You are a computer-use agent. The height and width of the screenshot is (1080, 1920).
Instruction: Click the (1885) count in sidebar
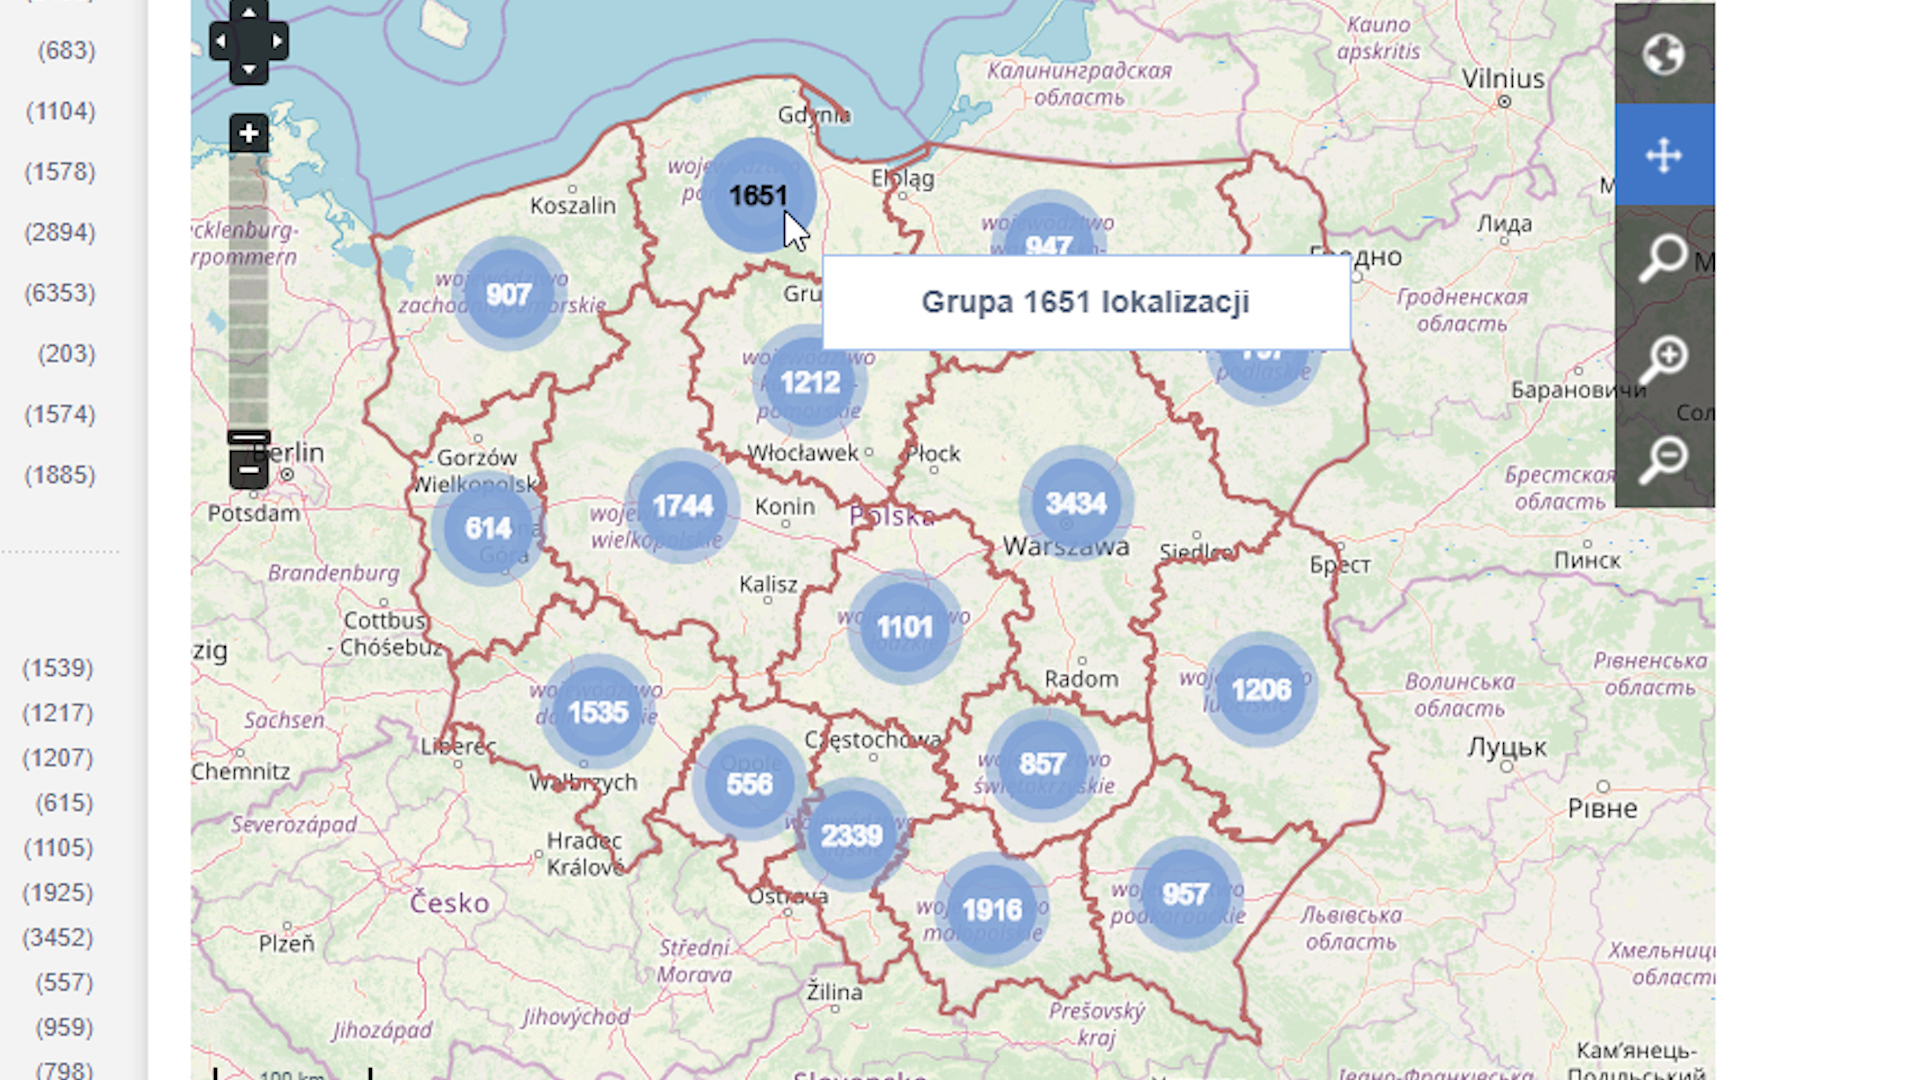coord(61,475)
